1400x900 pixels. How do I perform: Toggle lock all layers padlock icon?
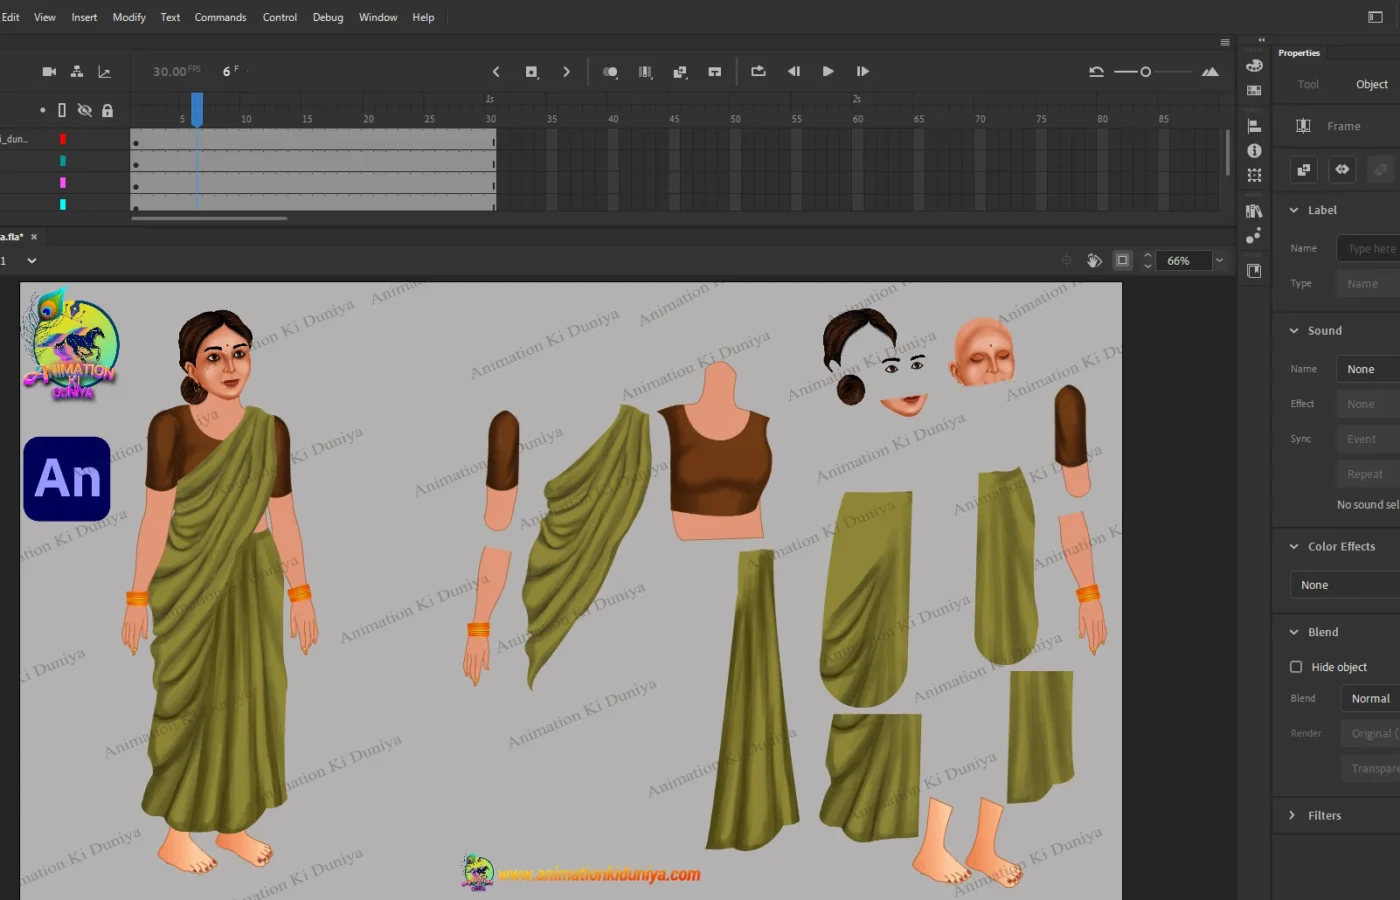click(x=107, y=110)
